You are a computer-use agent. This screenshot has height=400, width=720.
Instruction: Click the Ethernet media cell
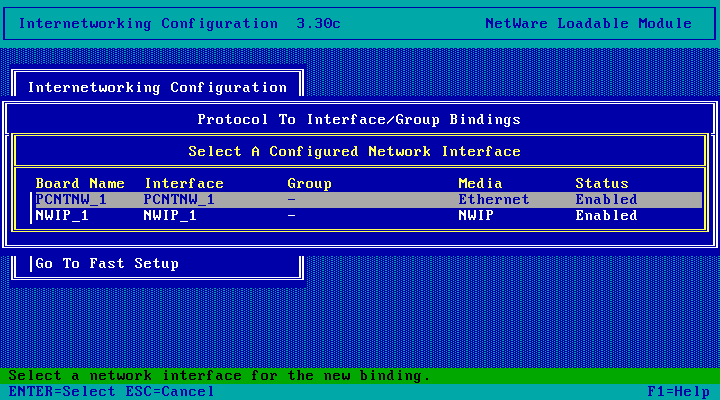click(x=494, y=200)
